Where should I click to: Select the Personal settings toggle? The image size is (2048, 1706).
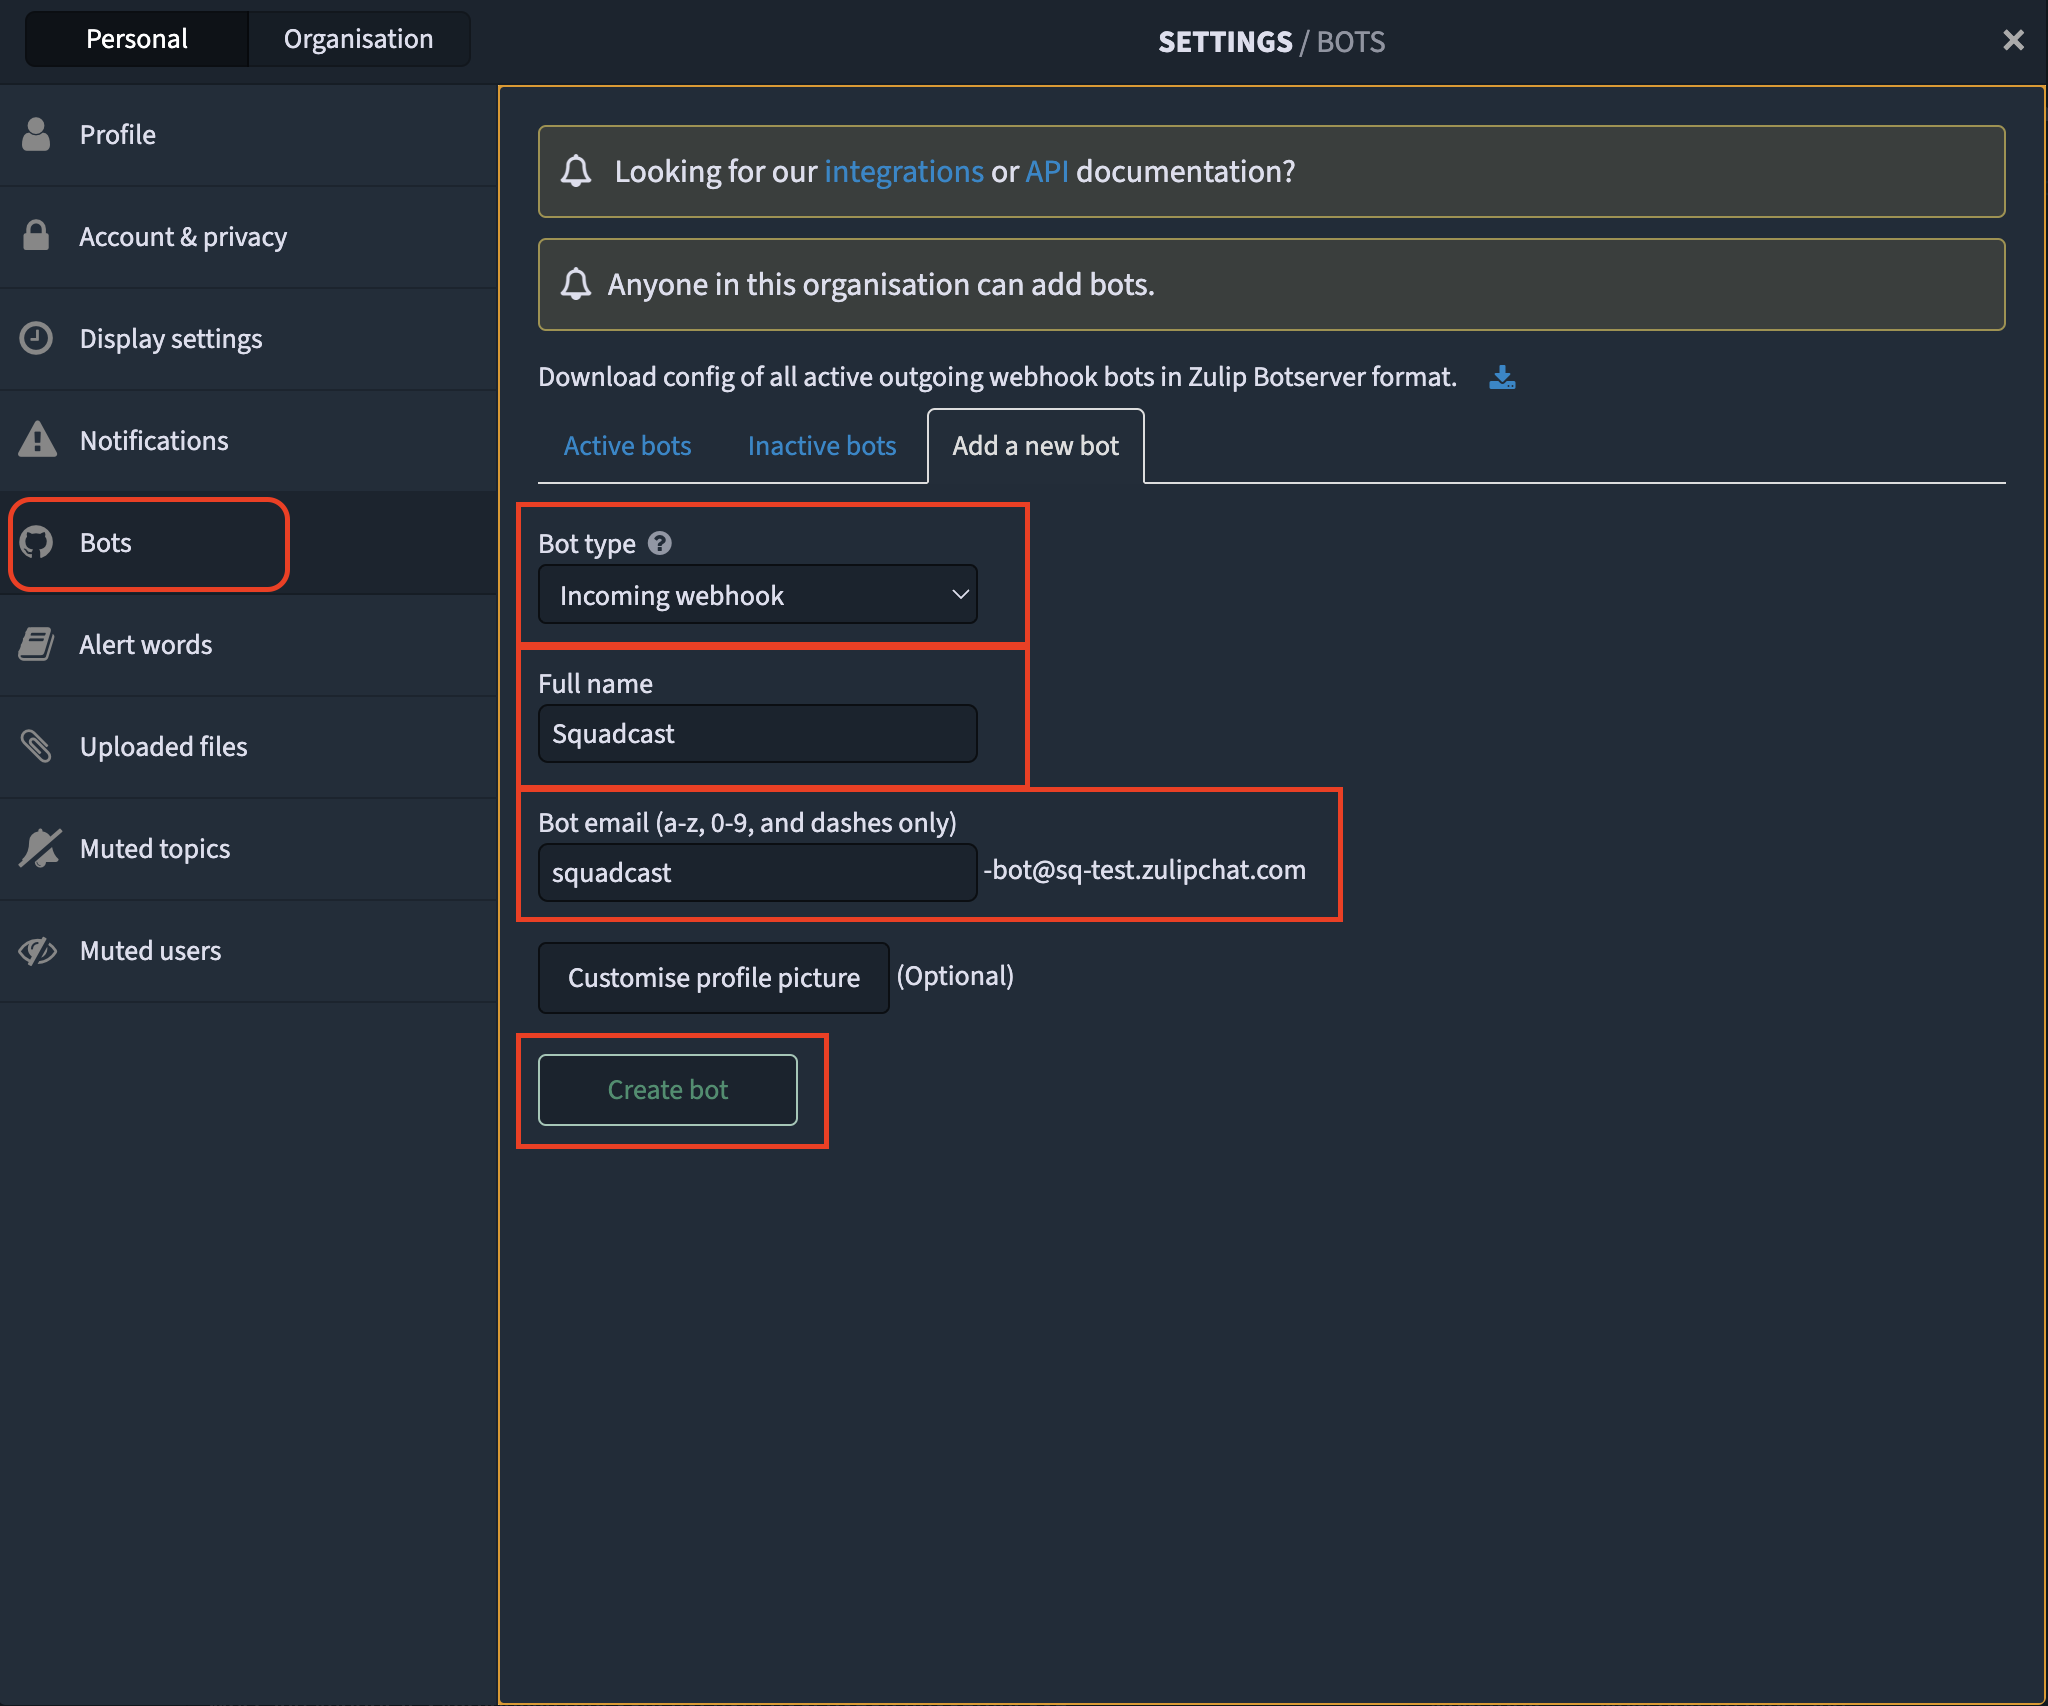click(137, 39)
